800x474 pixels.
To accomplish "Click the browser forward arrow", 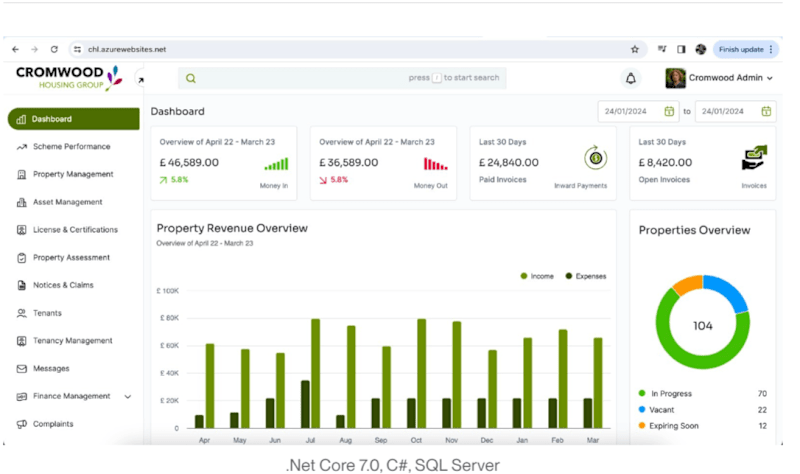I will pyautogui.click(x=34, y=49).
